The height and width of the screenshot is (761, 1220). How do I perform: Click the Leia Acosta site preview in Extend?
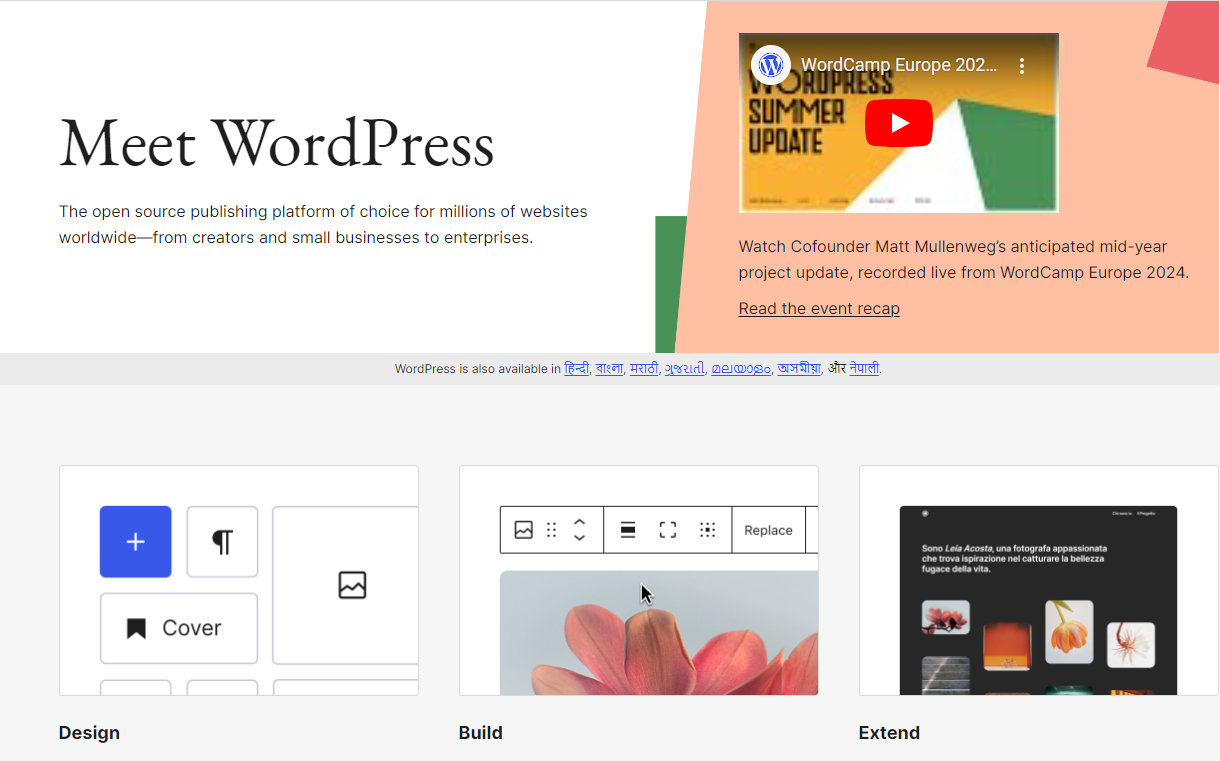pyautogui.click(x=1038, y=599)
